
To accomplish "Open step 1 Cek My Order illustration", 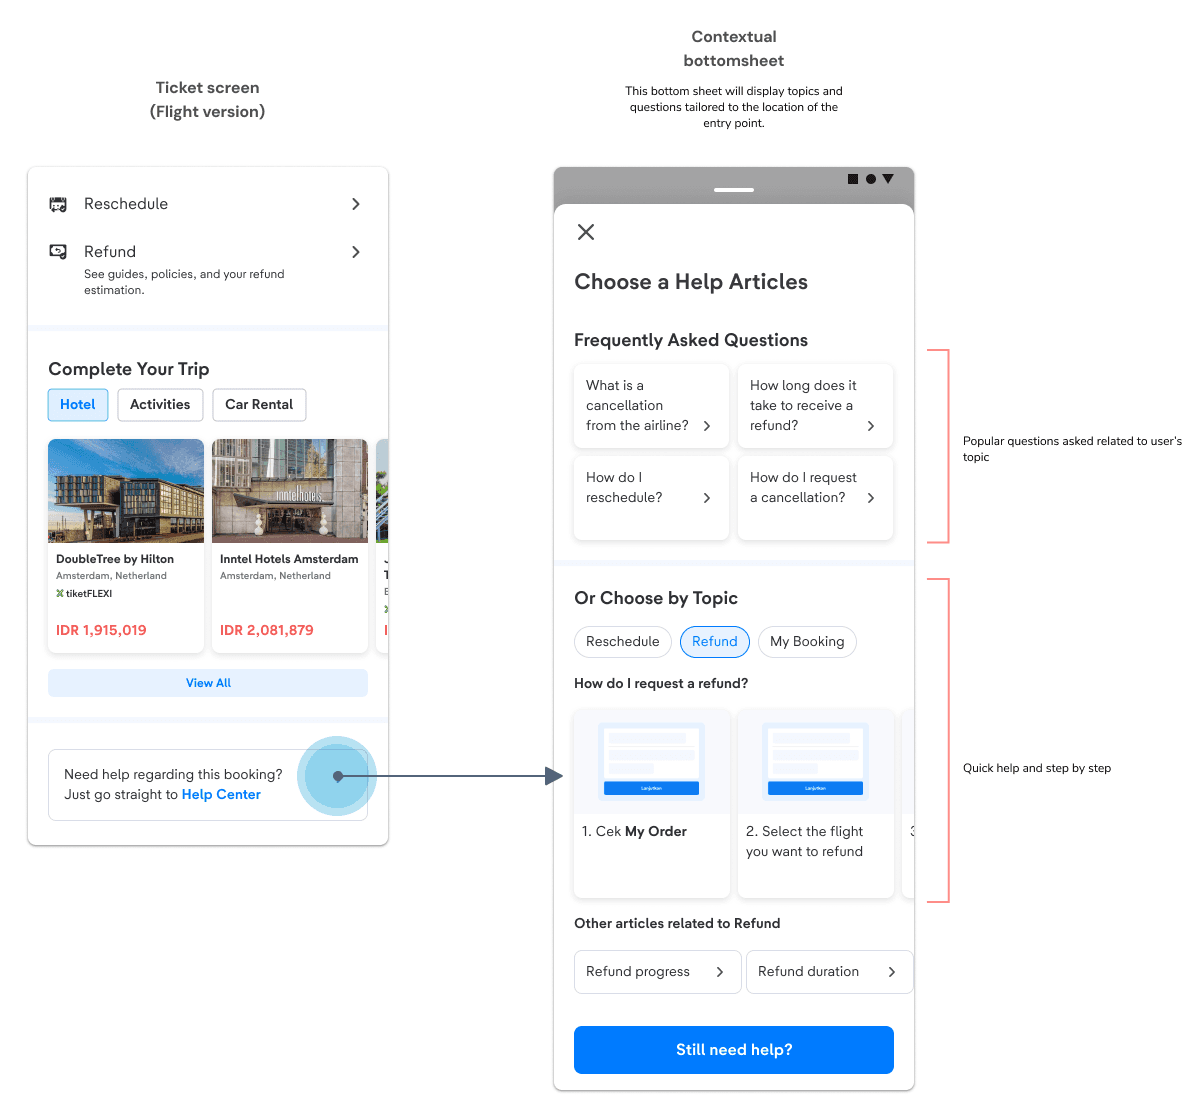I will 651,761.
